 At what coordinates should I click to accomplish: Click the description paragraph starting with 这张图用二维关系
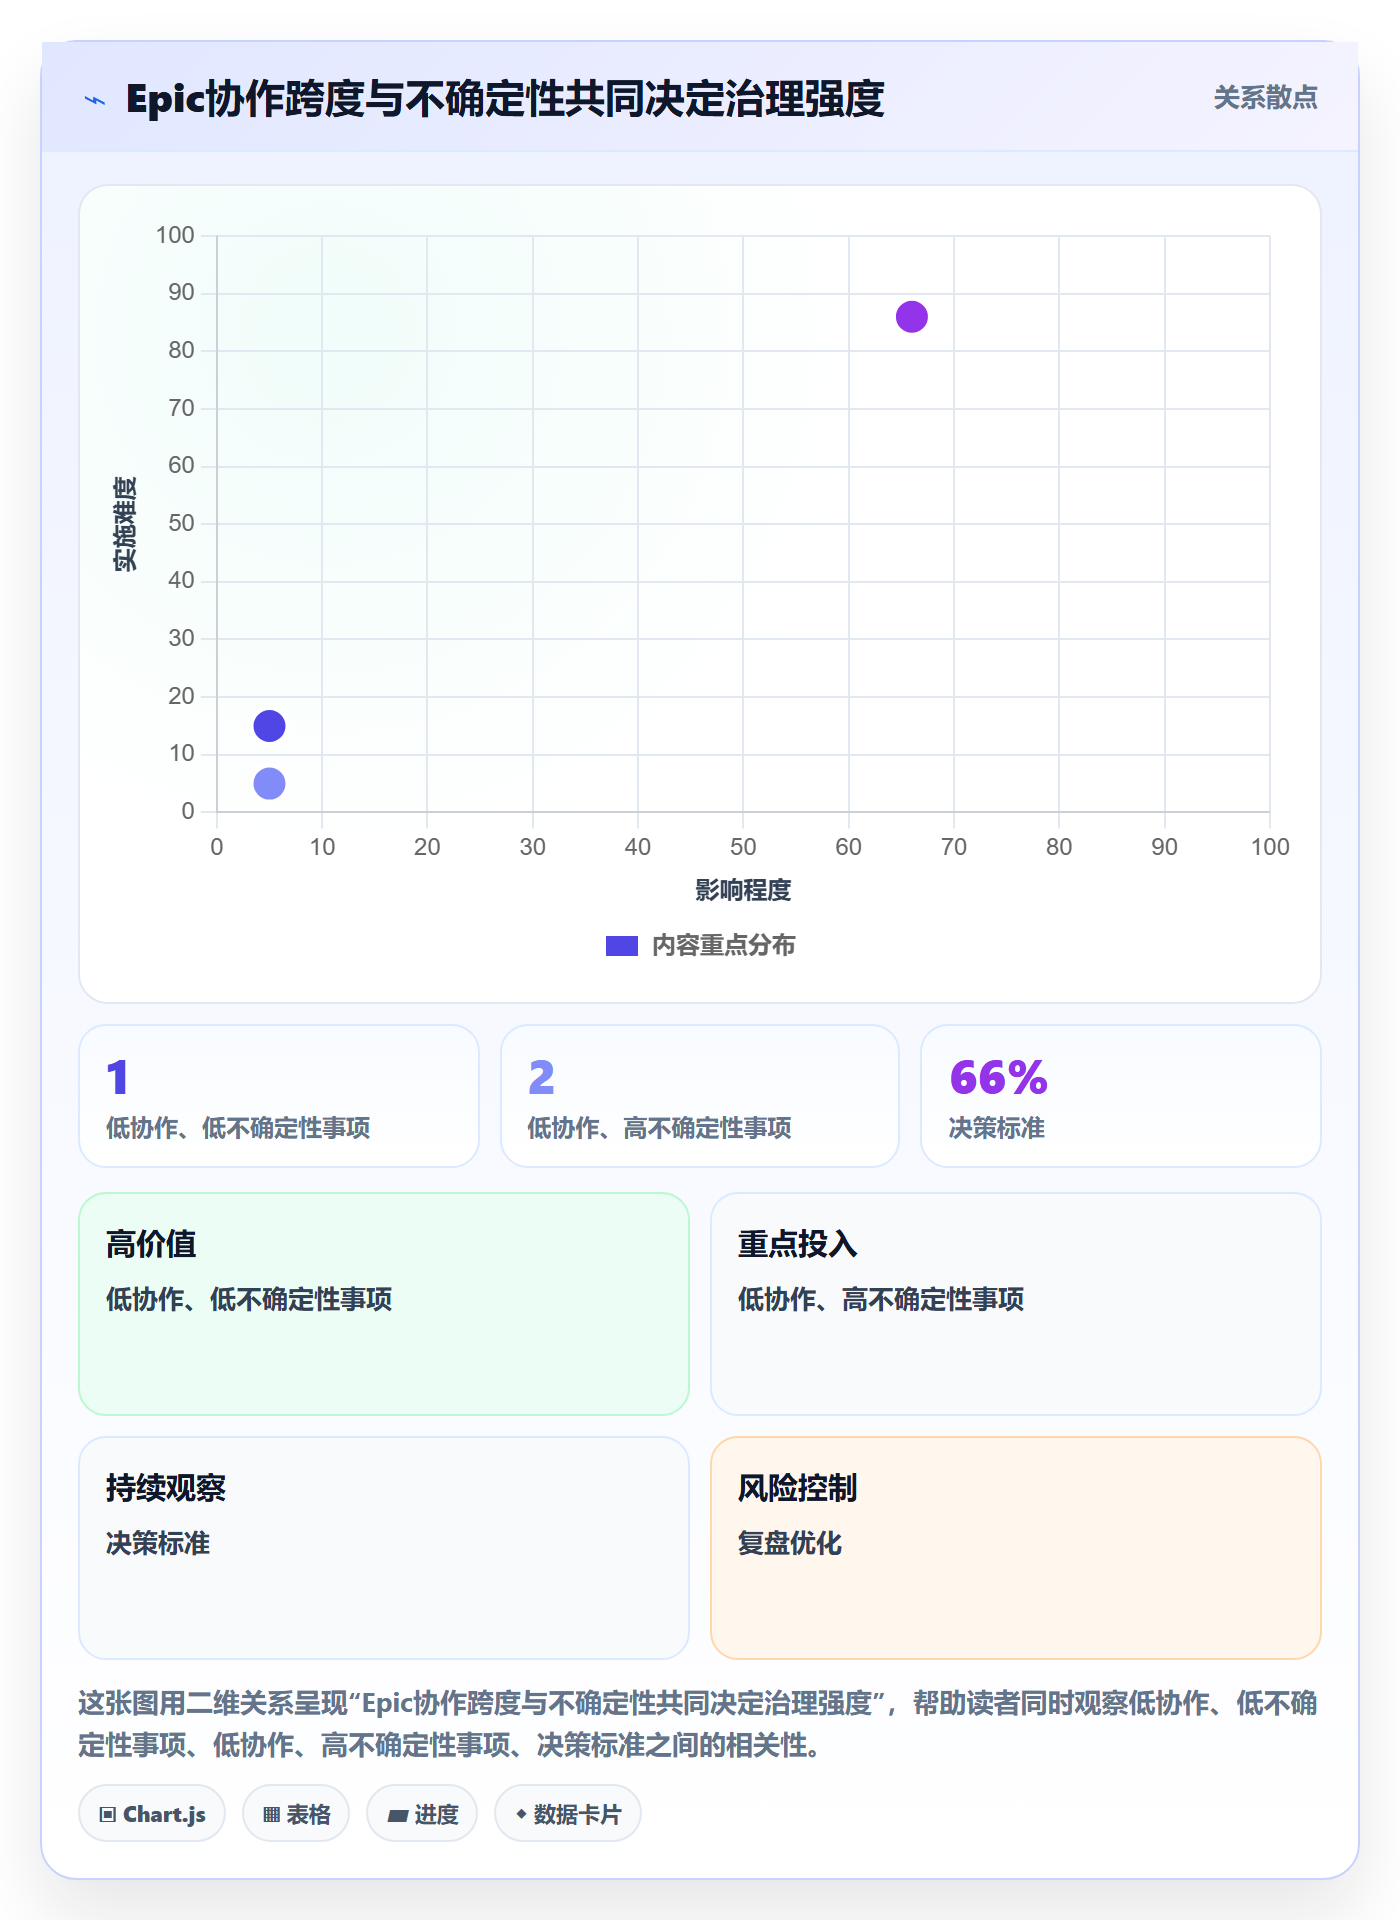coord(698,1724)
